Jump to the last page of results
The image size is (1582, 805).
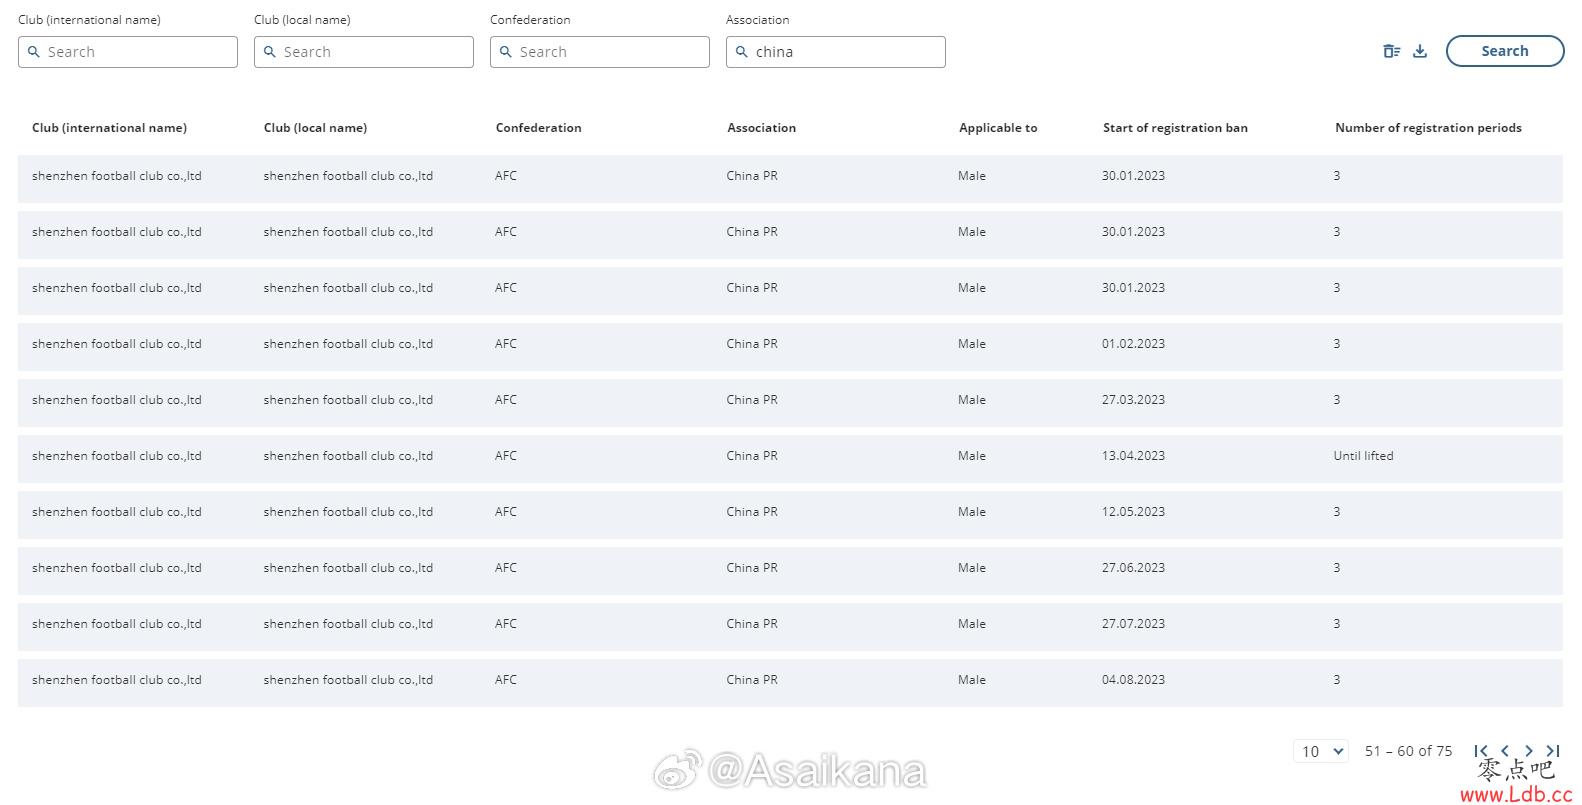click(1553, 751)
